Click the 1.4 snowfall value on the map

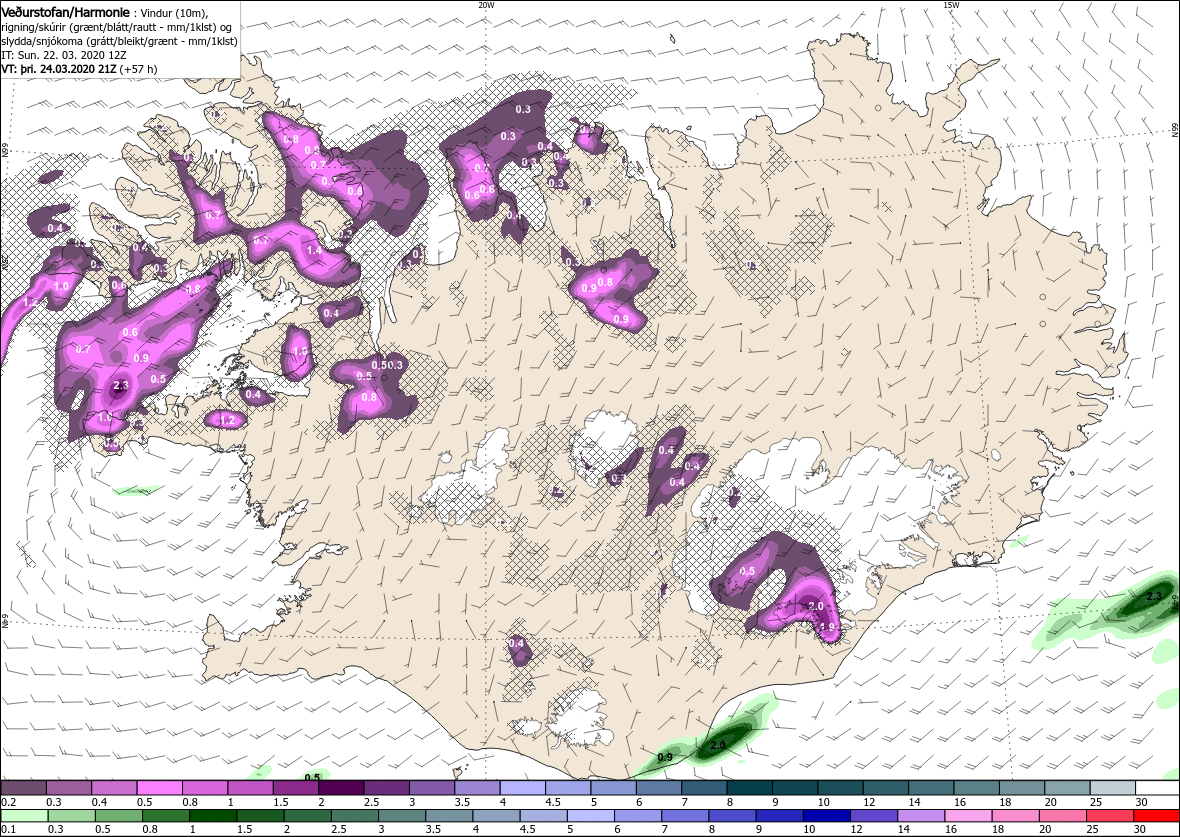click(x=315, y=250)
